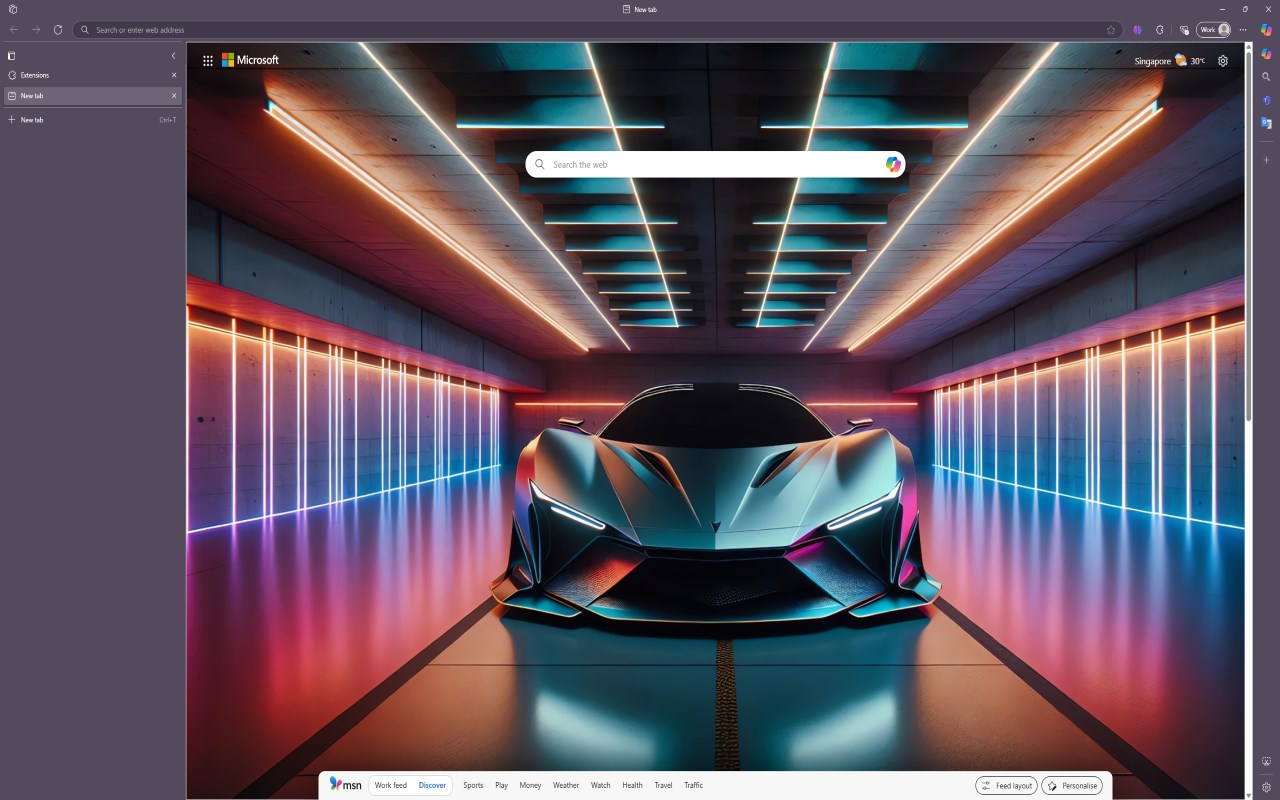Open the Copilot app in the sidebar
The height and width of the screenshot is (800, 1280).
click(1266, 54)
